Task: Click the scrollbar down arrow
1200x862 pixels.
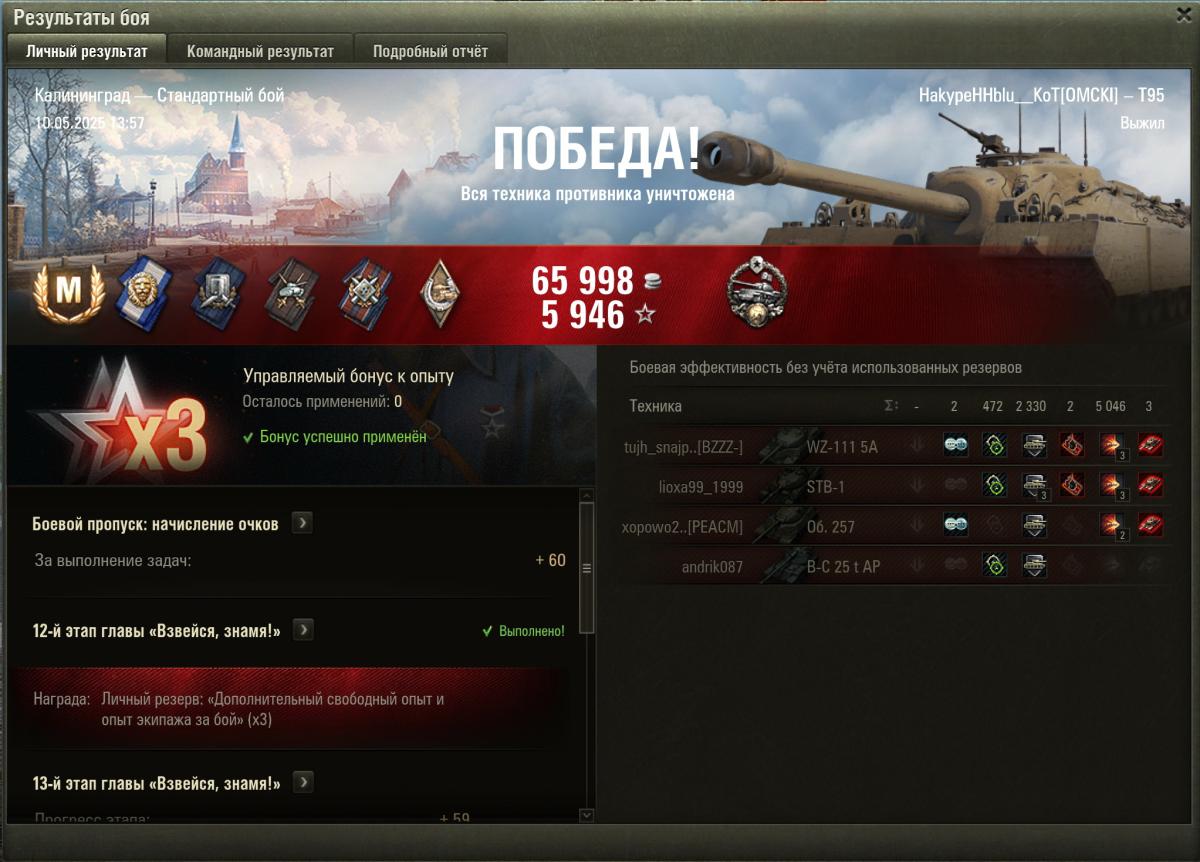Action: pyautogui.click(x=587, y=815)
